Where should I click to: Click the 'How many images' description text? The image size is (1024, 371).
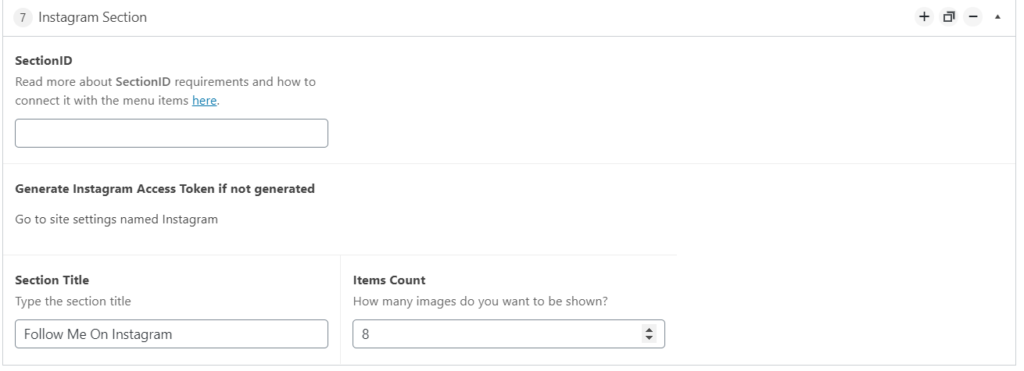[x=481, y=302]
